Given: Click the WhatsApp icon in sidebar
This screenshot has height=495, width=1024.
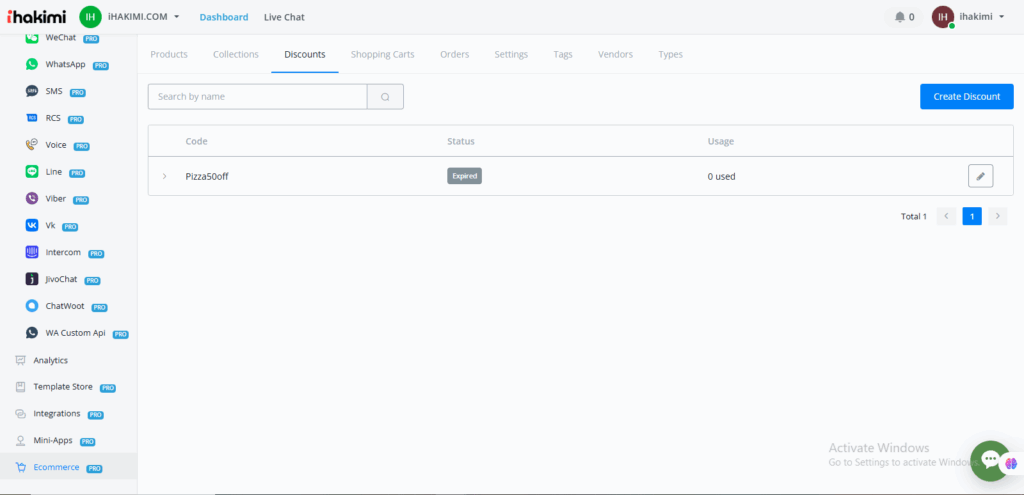Looking at the screenshot, I should click(x=32, y=64).
